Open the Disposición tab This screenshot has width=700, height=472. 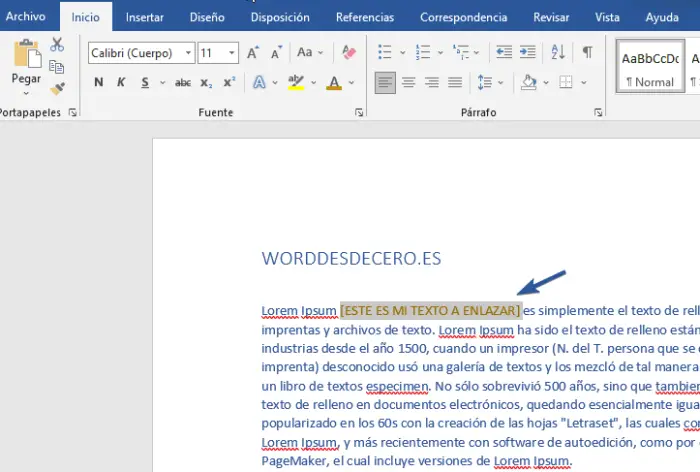click(280, 17)
